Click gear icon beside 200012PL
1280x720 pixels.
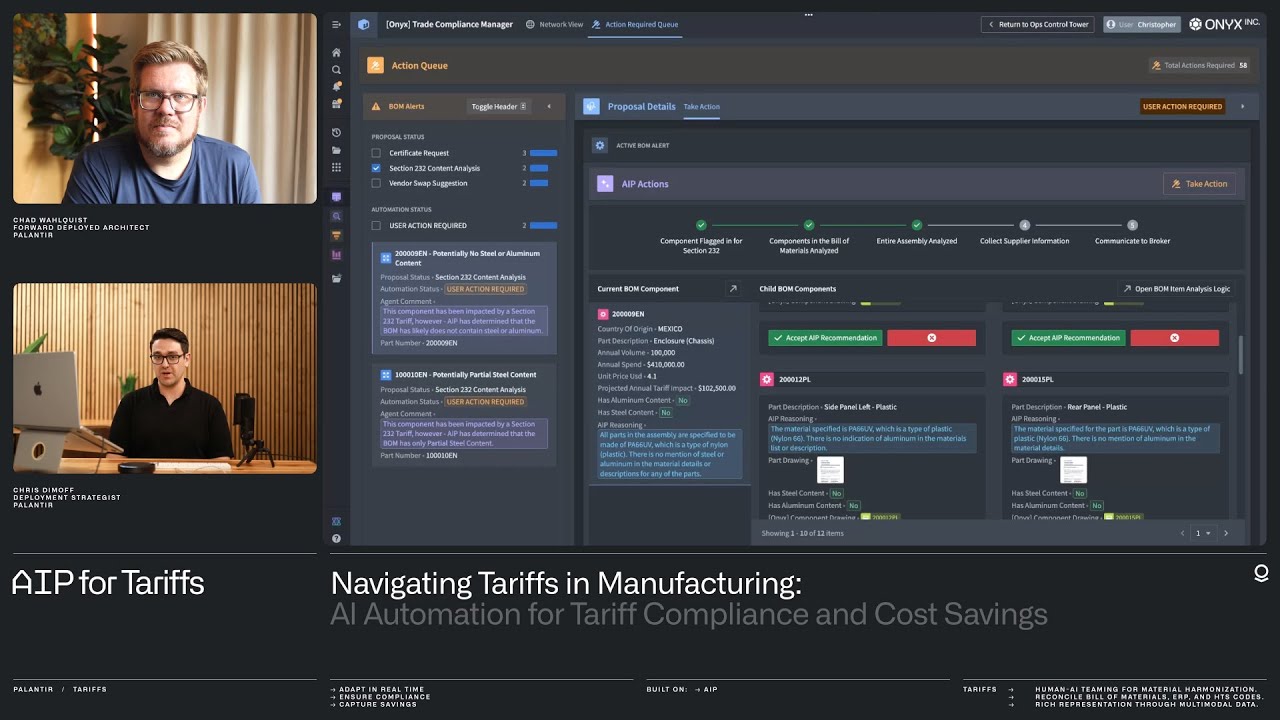coord(767,380)
